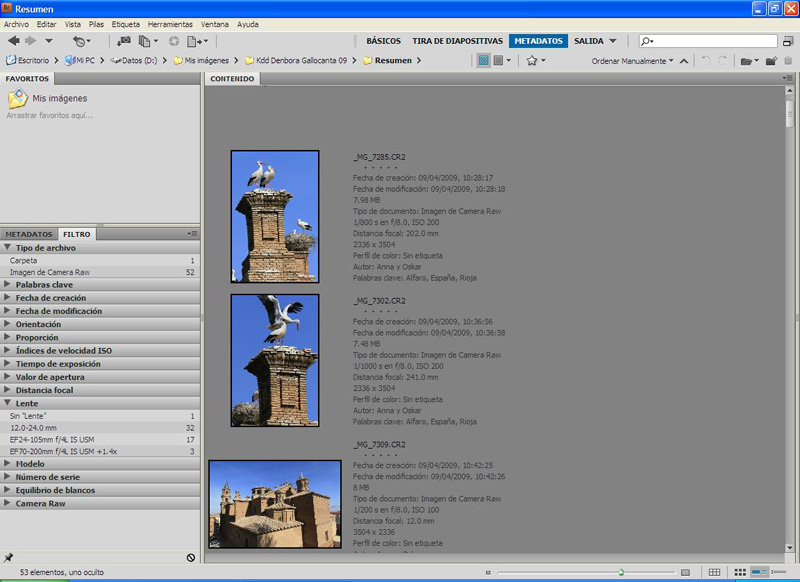Open Mis imágenes favorite
Viewport: 800px width, 582px height.
(47, 98)
